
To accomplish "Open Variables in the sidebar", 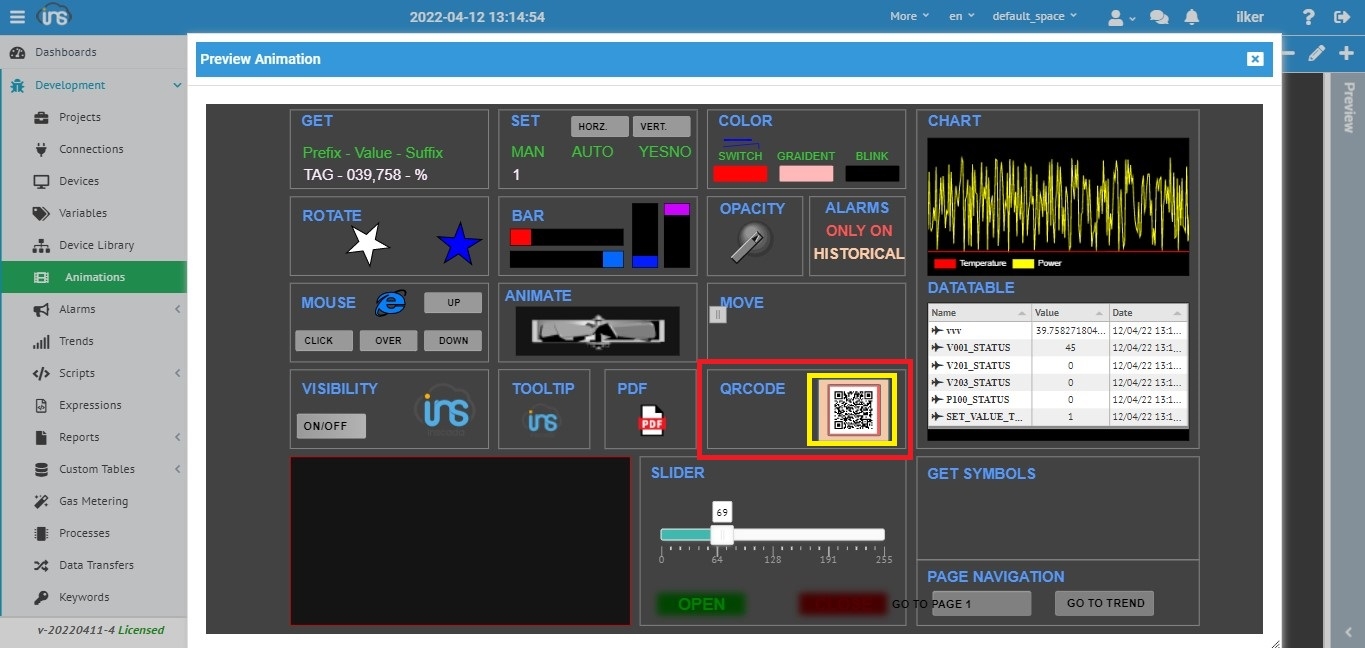I will click(x=83, y=213).
